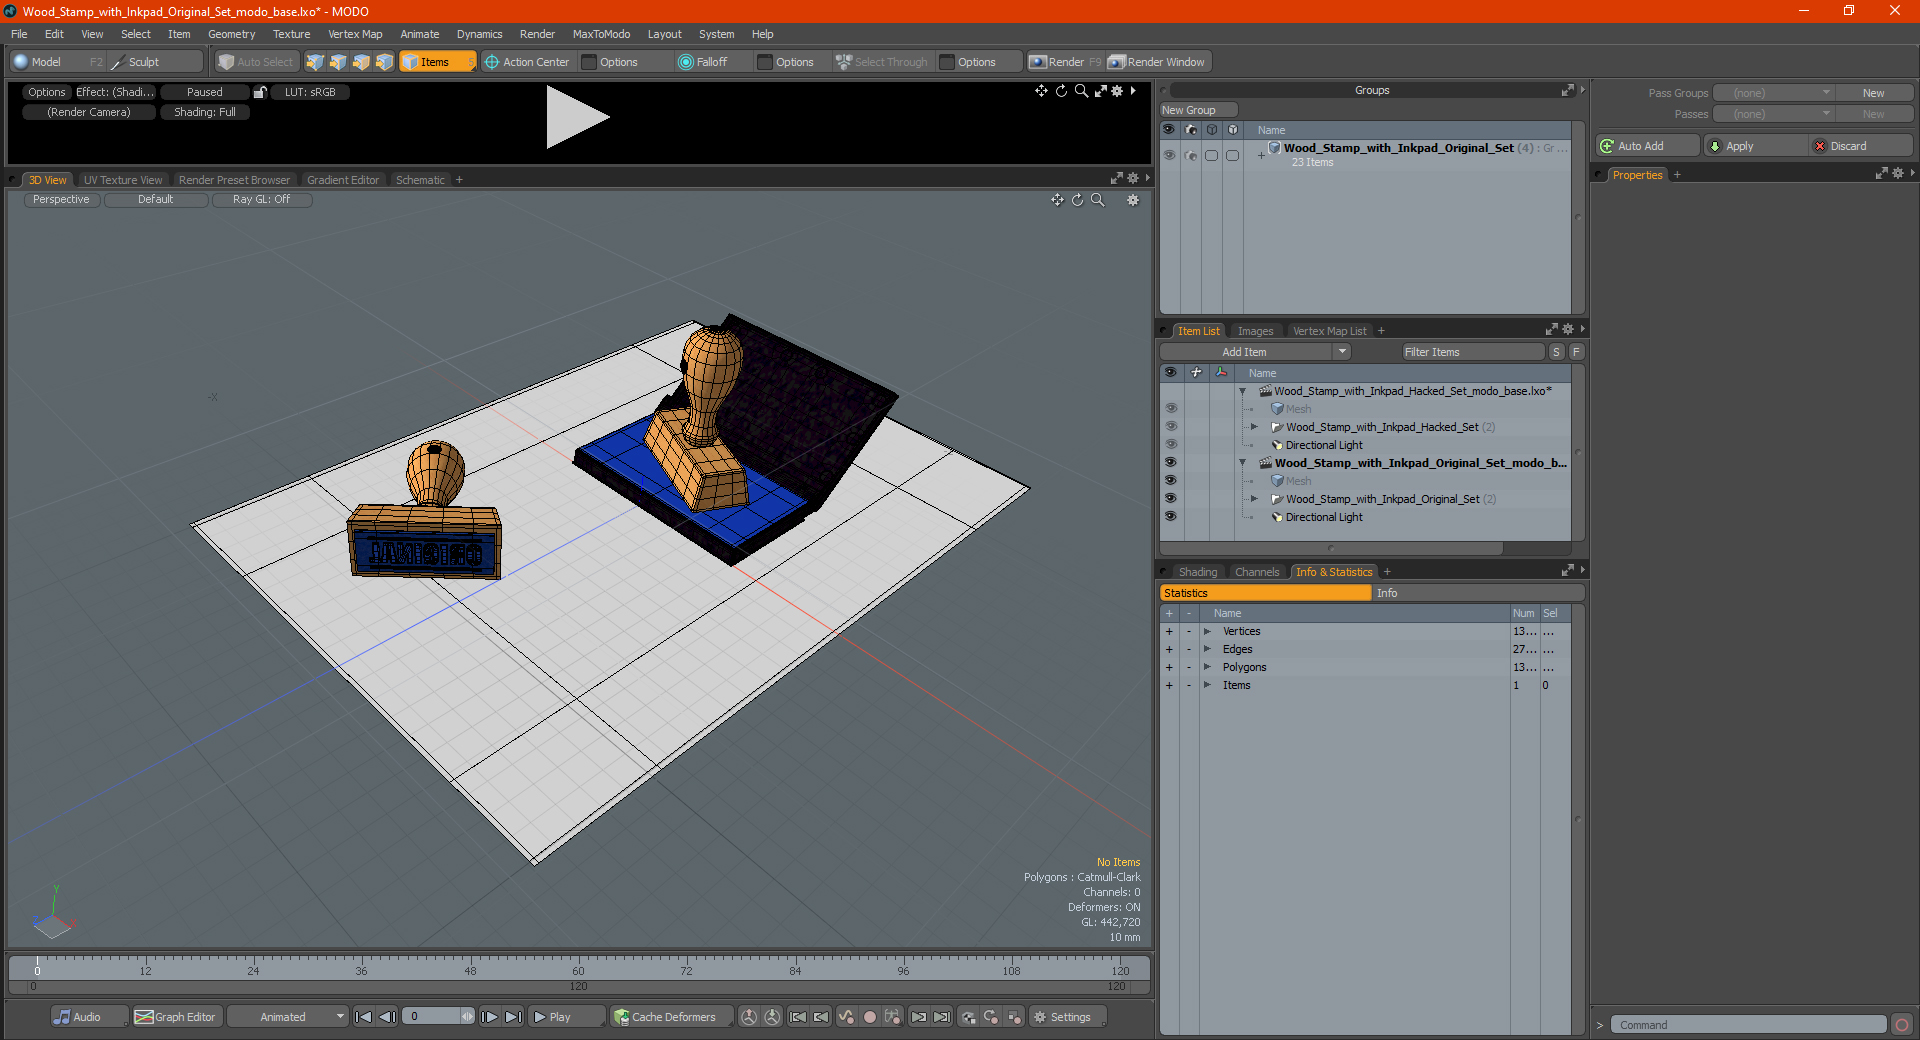Image resolution: width=1920 pixels, height=1040 pixels.
Task: Open the Geometry menu
Action: (x=232, y=34)
